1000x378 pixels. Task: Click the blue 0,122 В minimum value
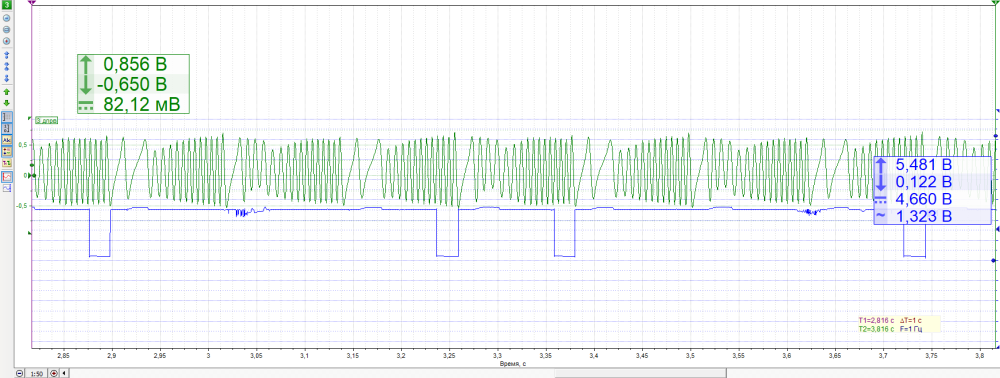click(x=923, y=182)
